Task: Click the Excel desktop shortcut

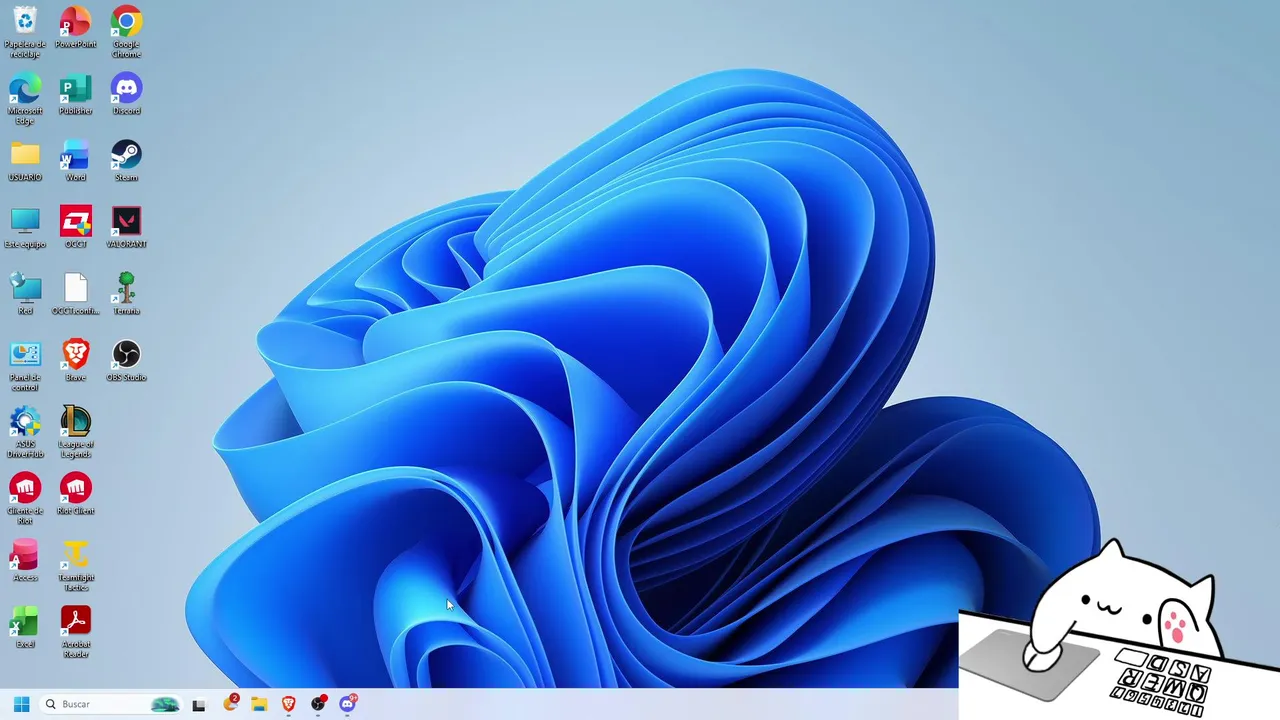Action: [25, 628]
